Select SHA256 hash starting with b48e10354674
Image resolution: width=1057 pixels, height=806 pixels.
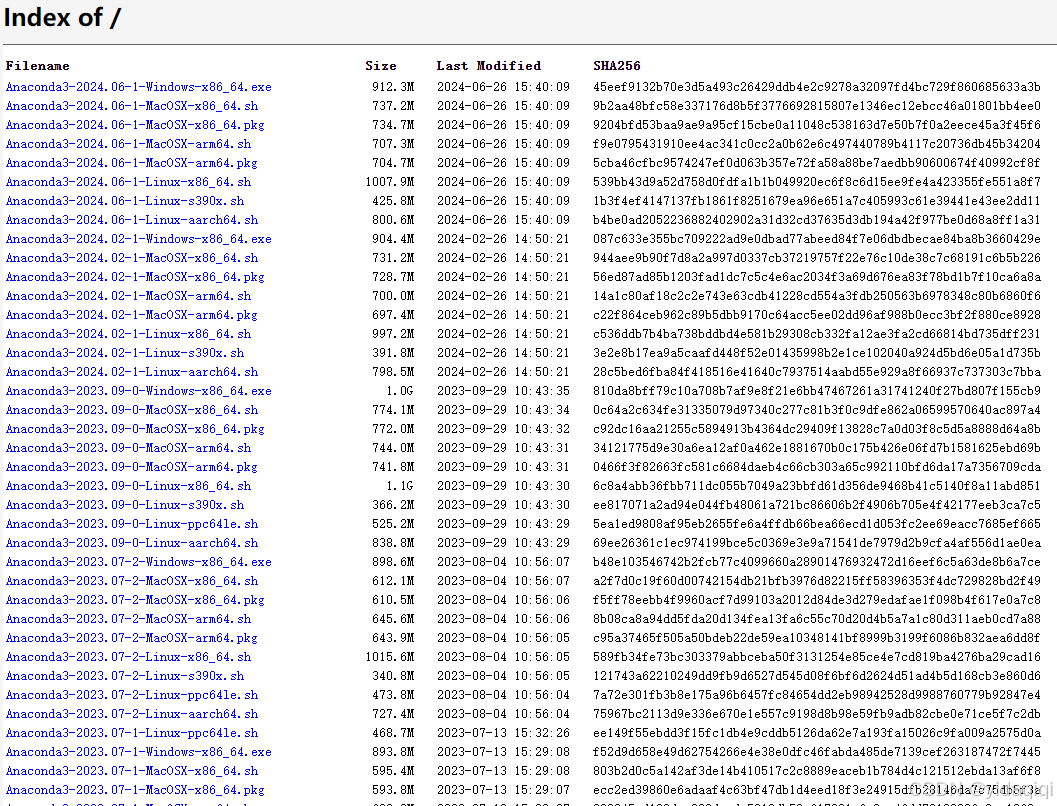coord(817,561)
